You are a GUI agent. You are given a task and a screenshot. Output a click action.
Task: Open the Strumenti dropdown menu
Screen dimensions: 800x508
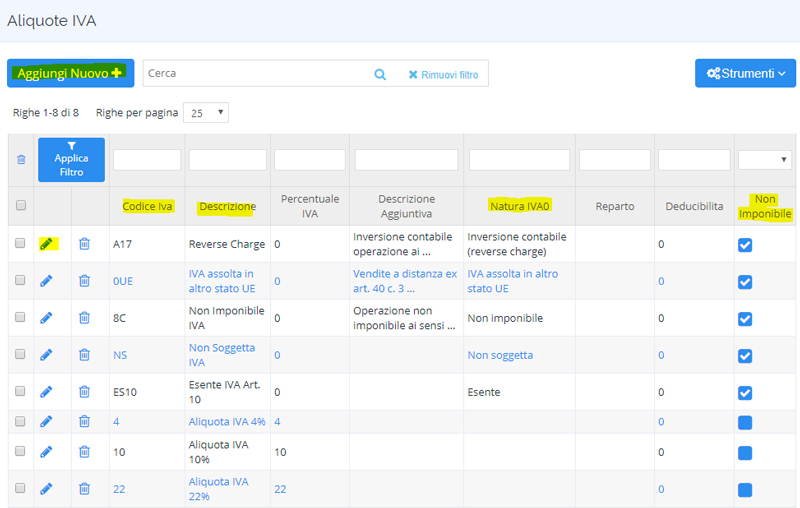[745, 73]
